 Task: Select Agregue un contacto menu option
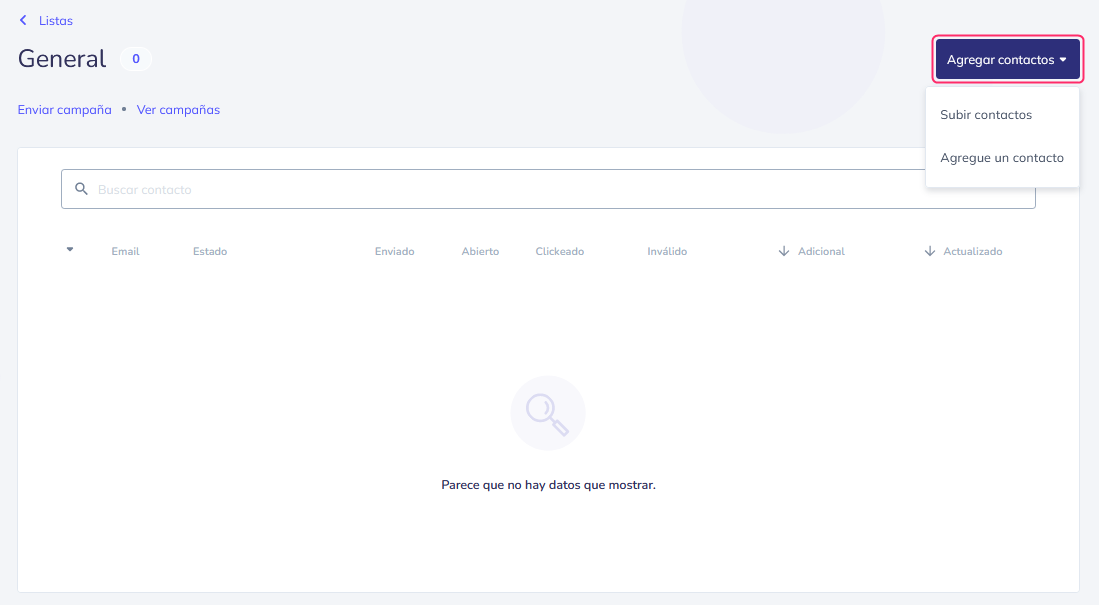tap(1002, 158)
